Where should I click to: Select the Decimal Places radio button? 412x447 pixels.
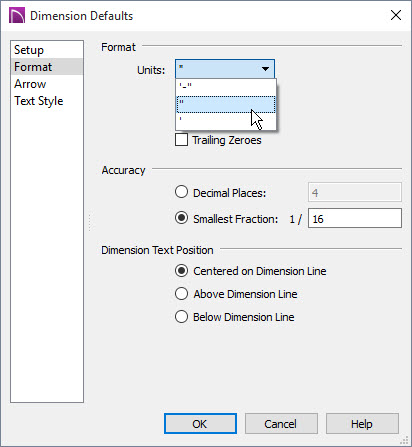coord(181,192)
